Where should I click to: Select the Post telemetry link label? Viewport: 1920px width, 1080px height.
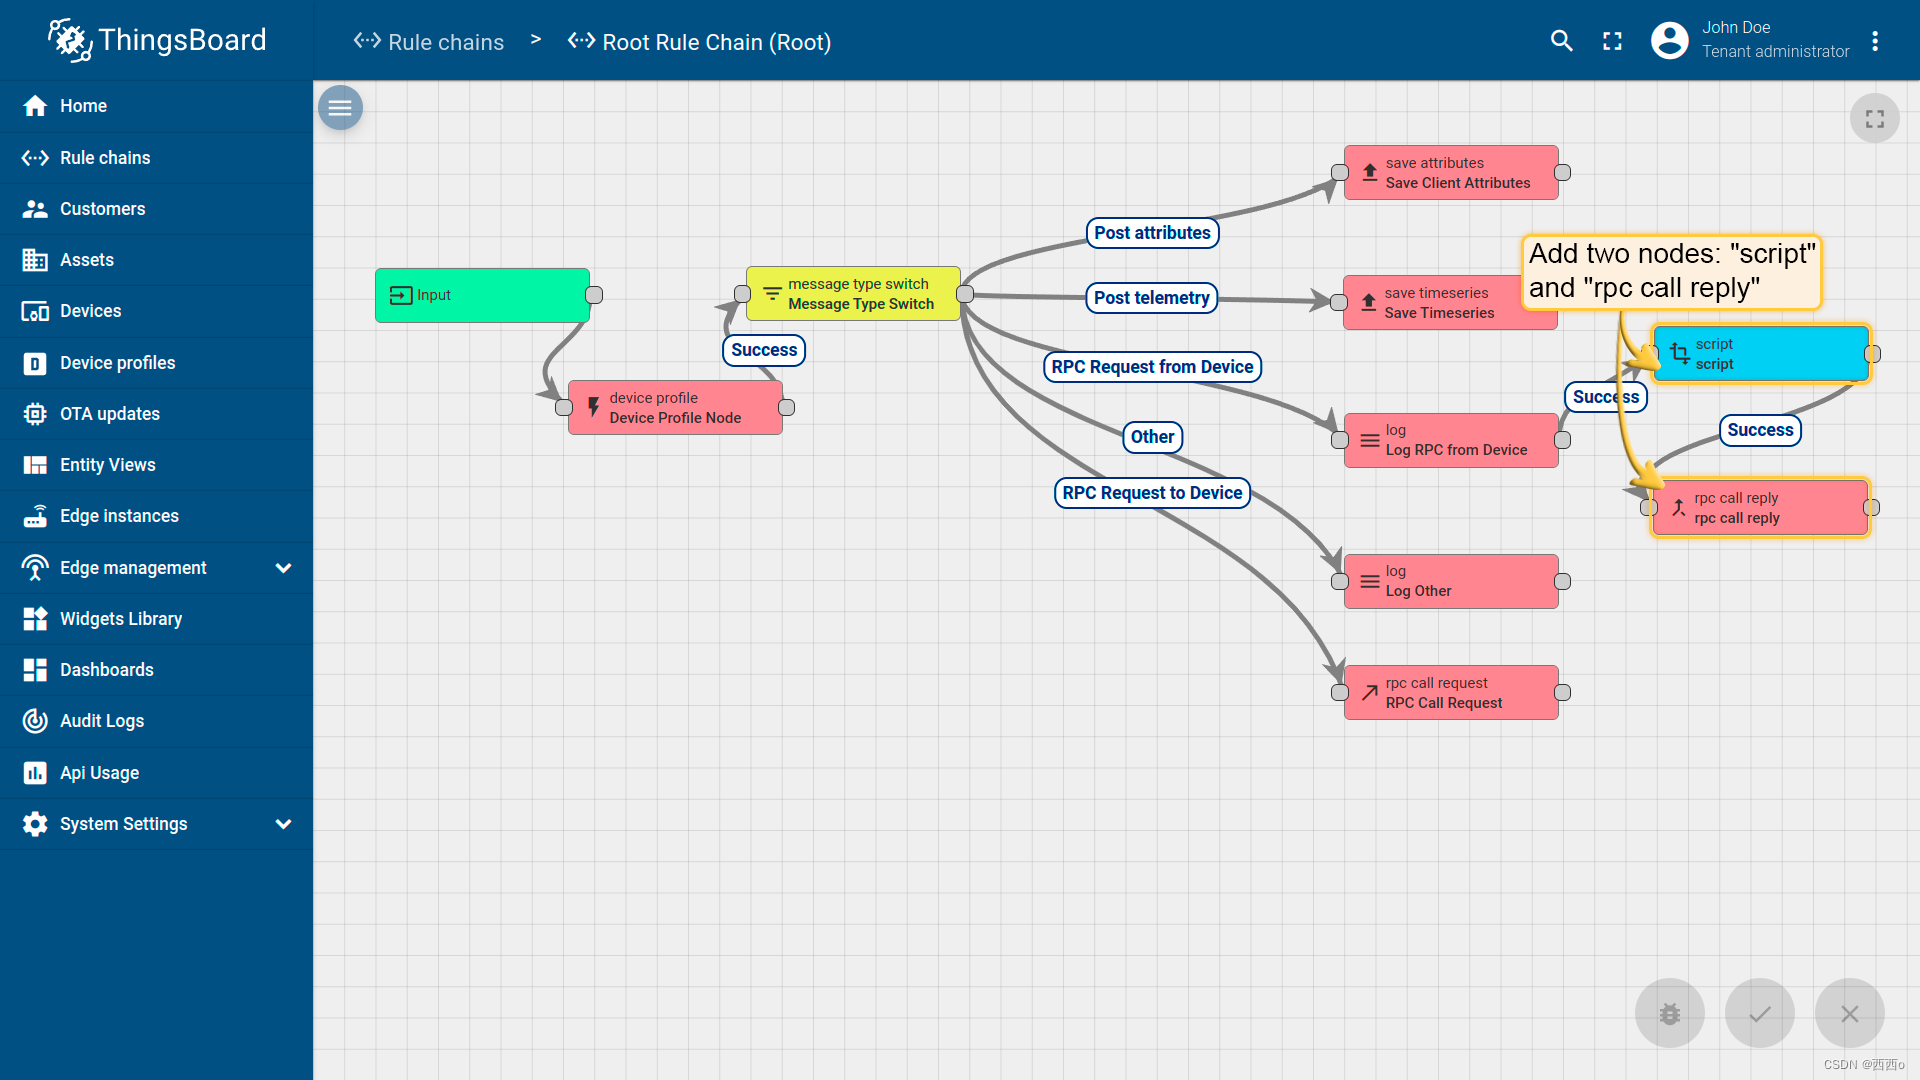pyautogui.click(x=1151, y=298)
